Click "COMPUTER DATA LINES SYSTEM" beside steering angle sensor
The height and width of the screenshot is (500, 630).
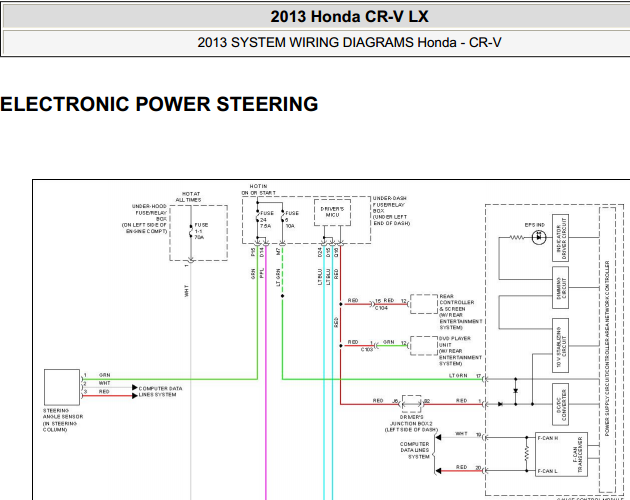click(x=160, y=391)
